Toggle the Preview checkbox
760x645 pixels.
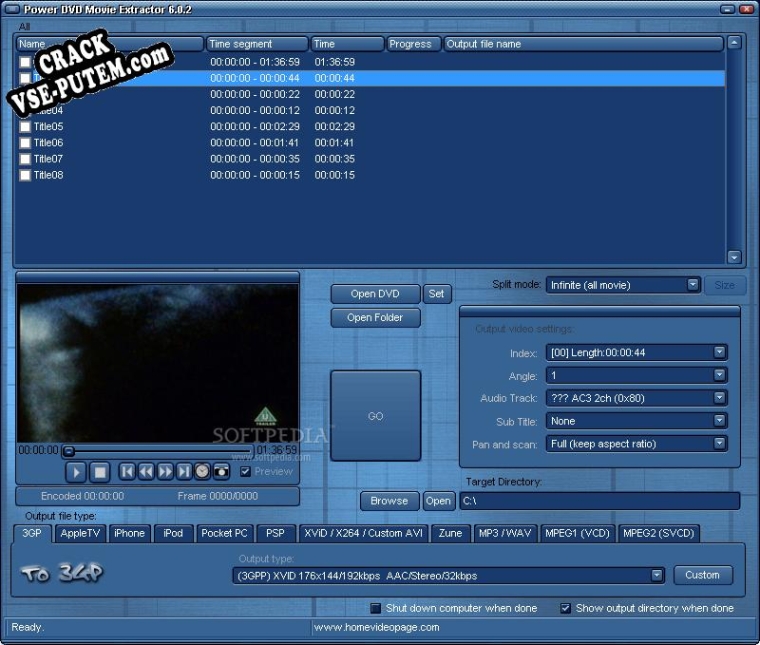point(245,471)
